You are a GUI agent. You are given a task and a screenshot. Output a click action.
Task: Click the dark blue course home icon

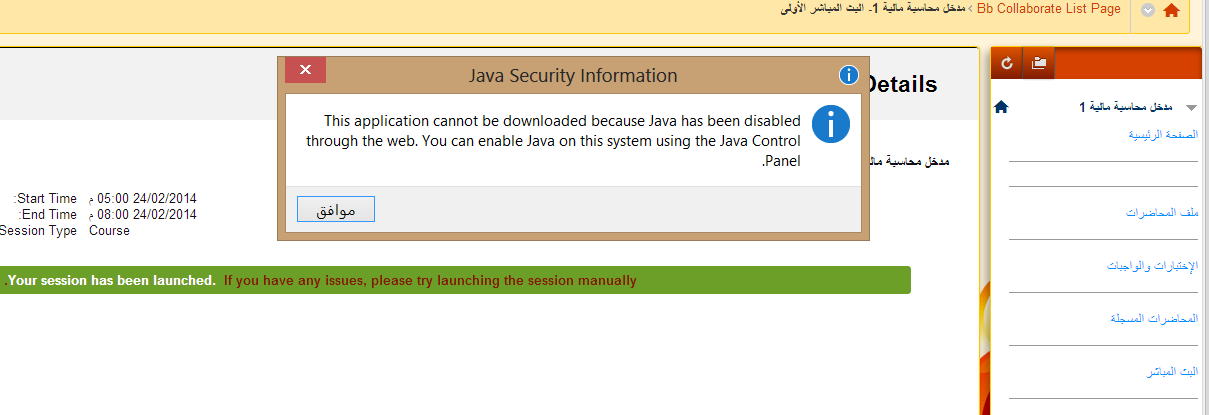pyautogui.click(x=1001, y=106)
